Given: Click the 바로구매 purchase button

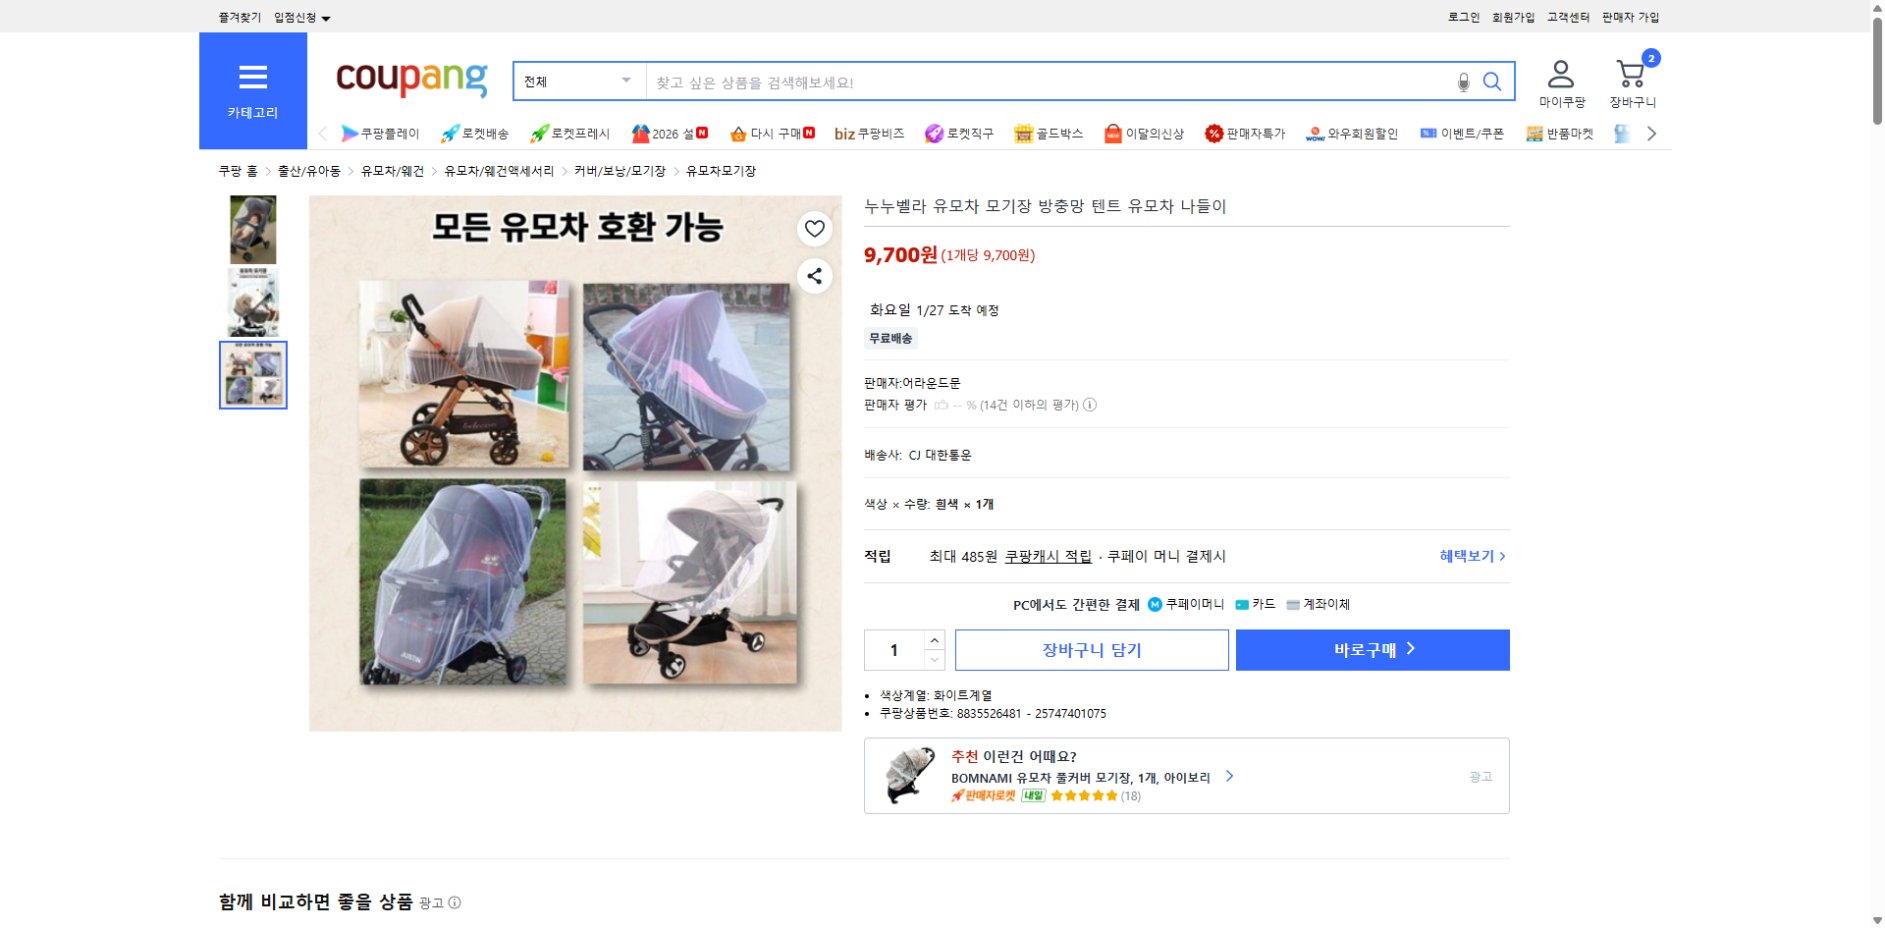Looking at the screenshot, I should 1372,649.
